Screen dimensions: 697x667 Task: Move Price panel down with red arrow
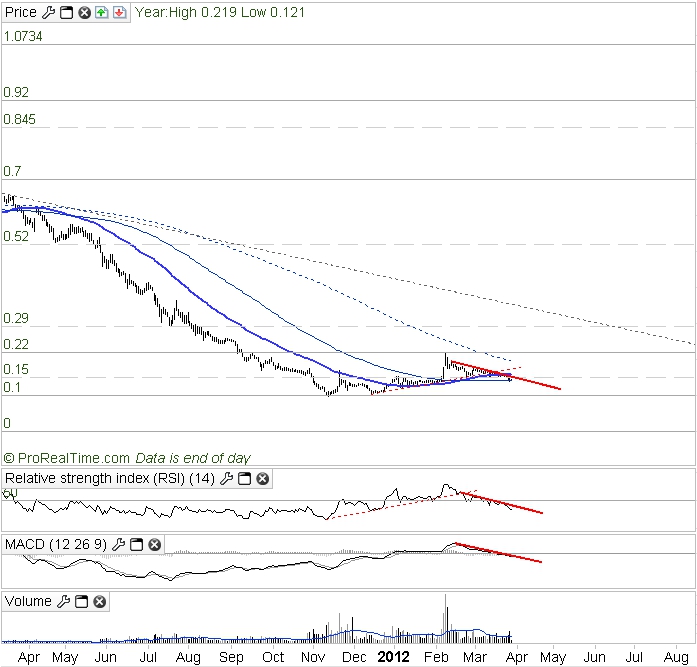pos(119,12)
